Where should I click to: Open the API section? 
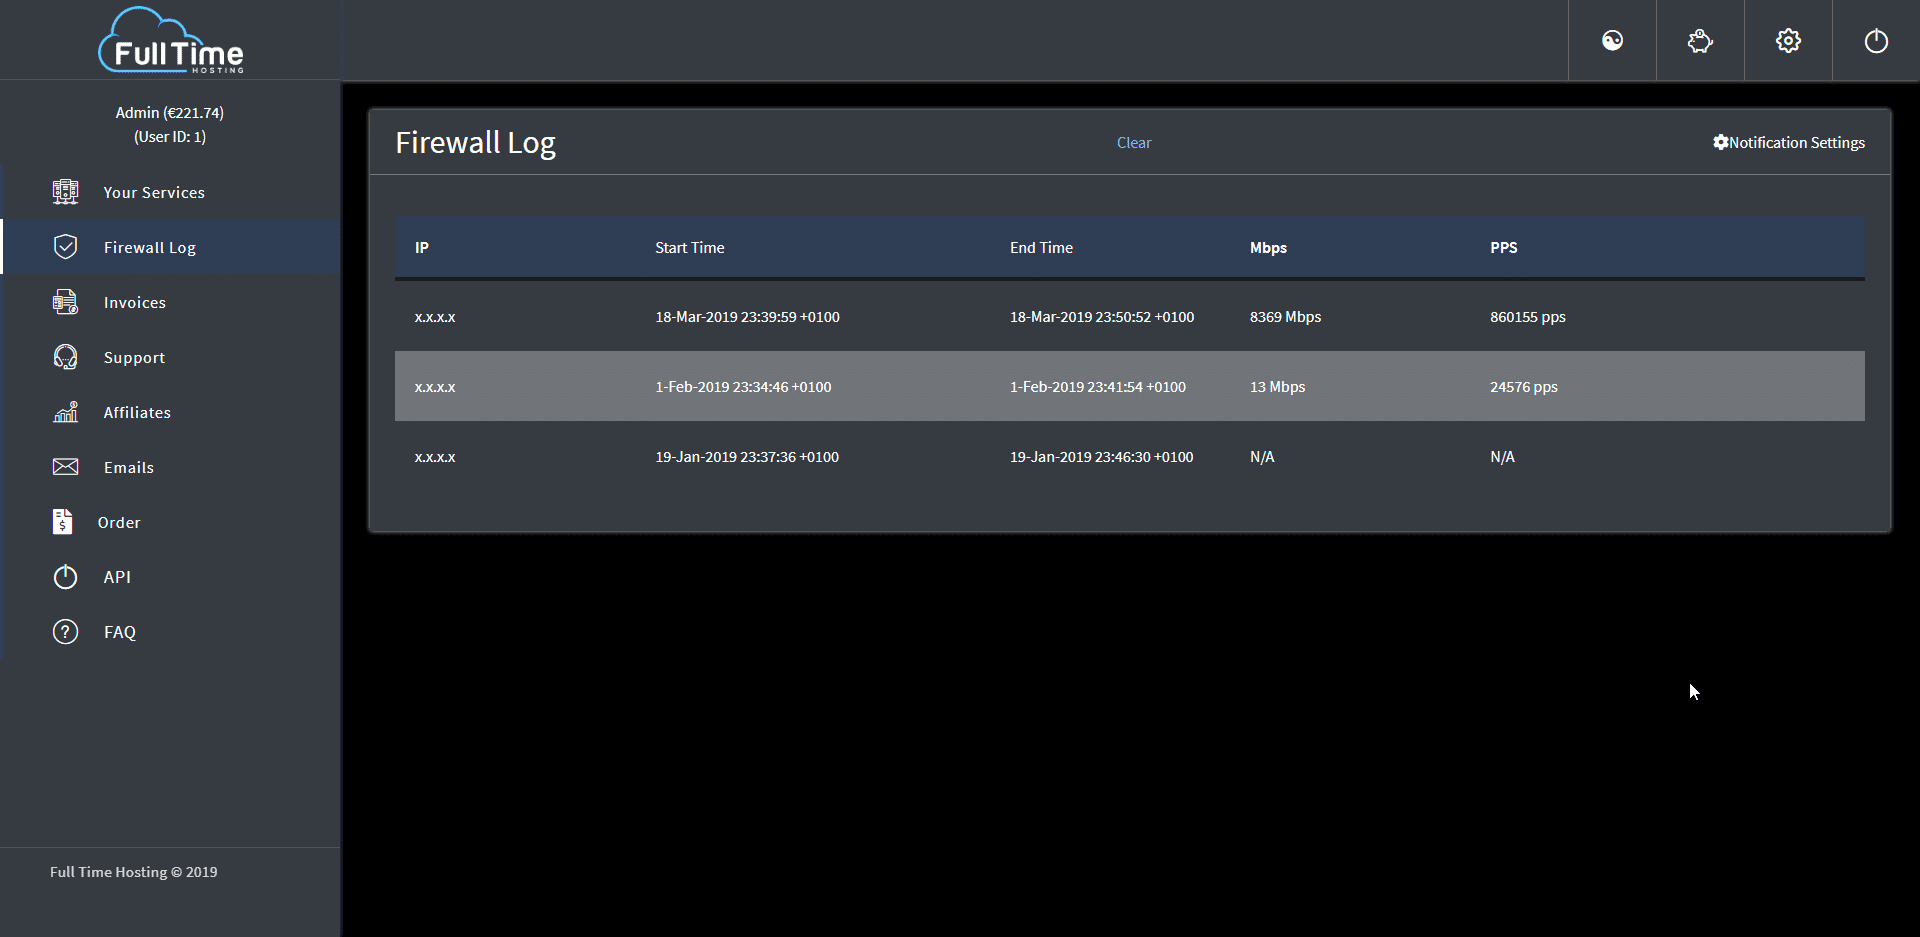click(65, 577)
